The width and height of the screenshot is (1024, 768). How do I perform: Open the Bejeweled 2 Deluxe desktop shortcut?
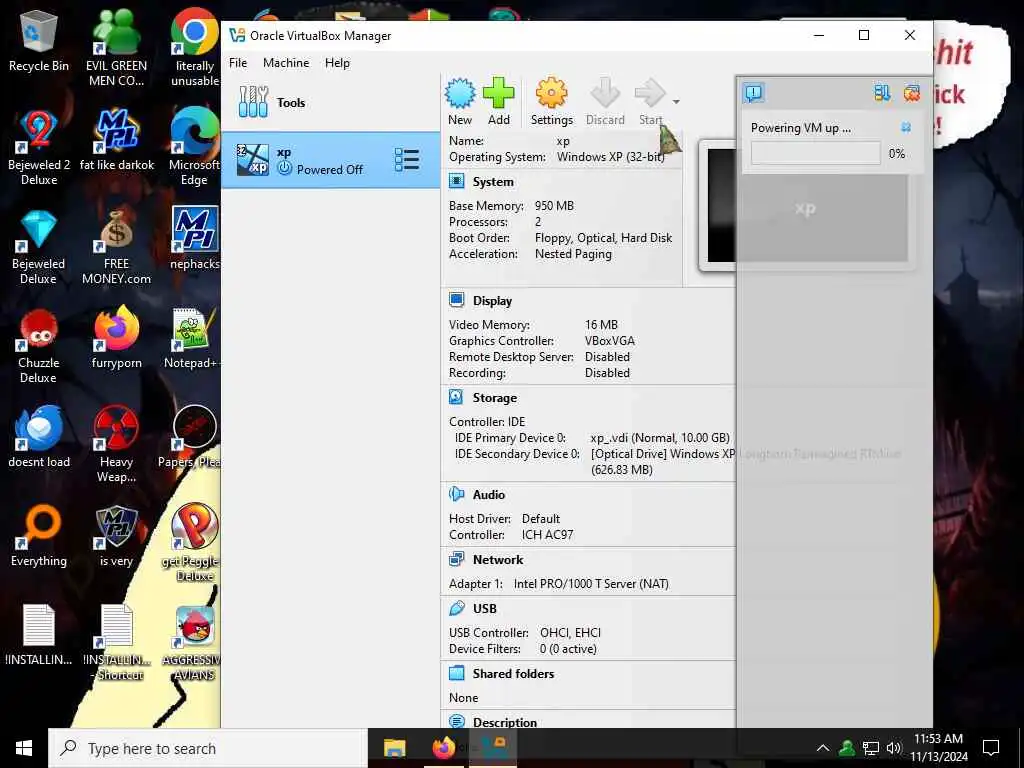39,148
